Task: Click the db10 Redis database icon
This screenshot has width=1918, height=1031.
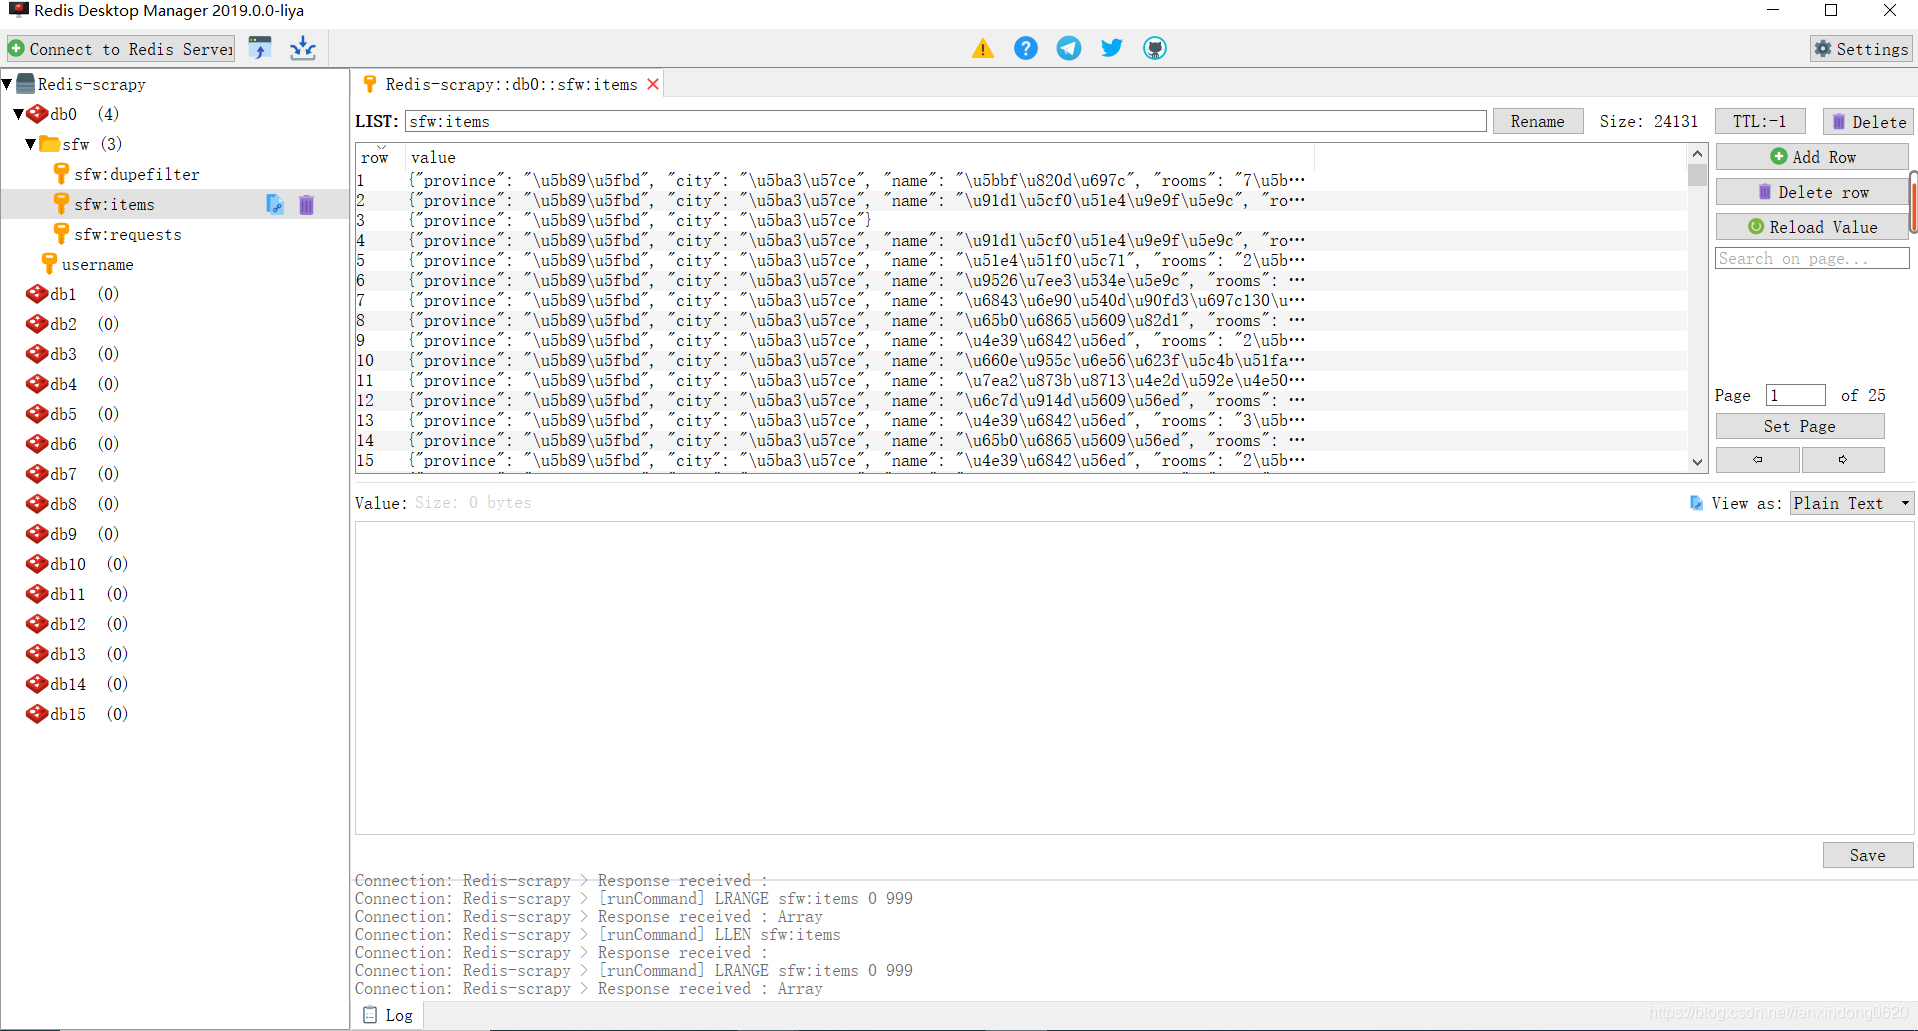Action: point(37,564)
